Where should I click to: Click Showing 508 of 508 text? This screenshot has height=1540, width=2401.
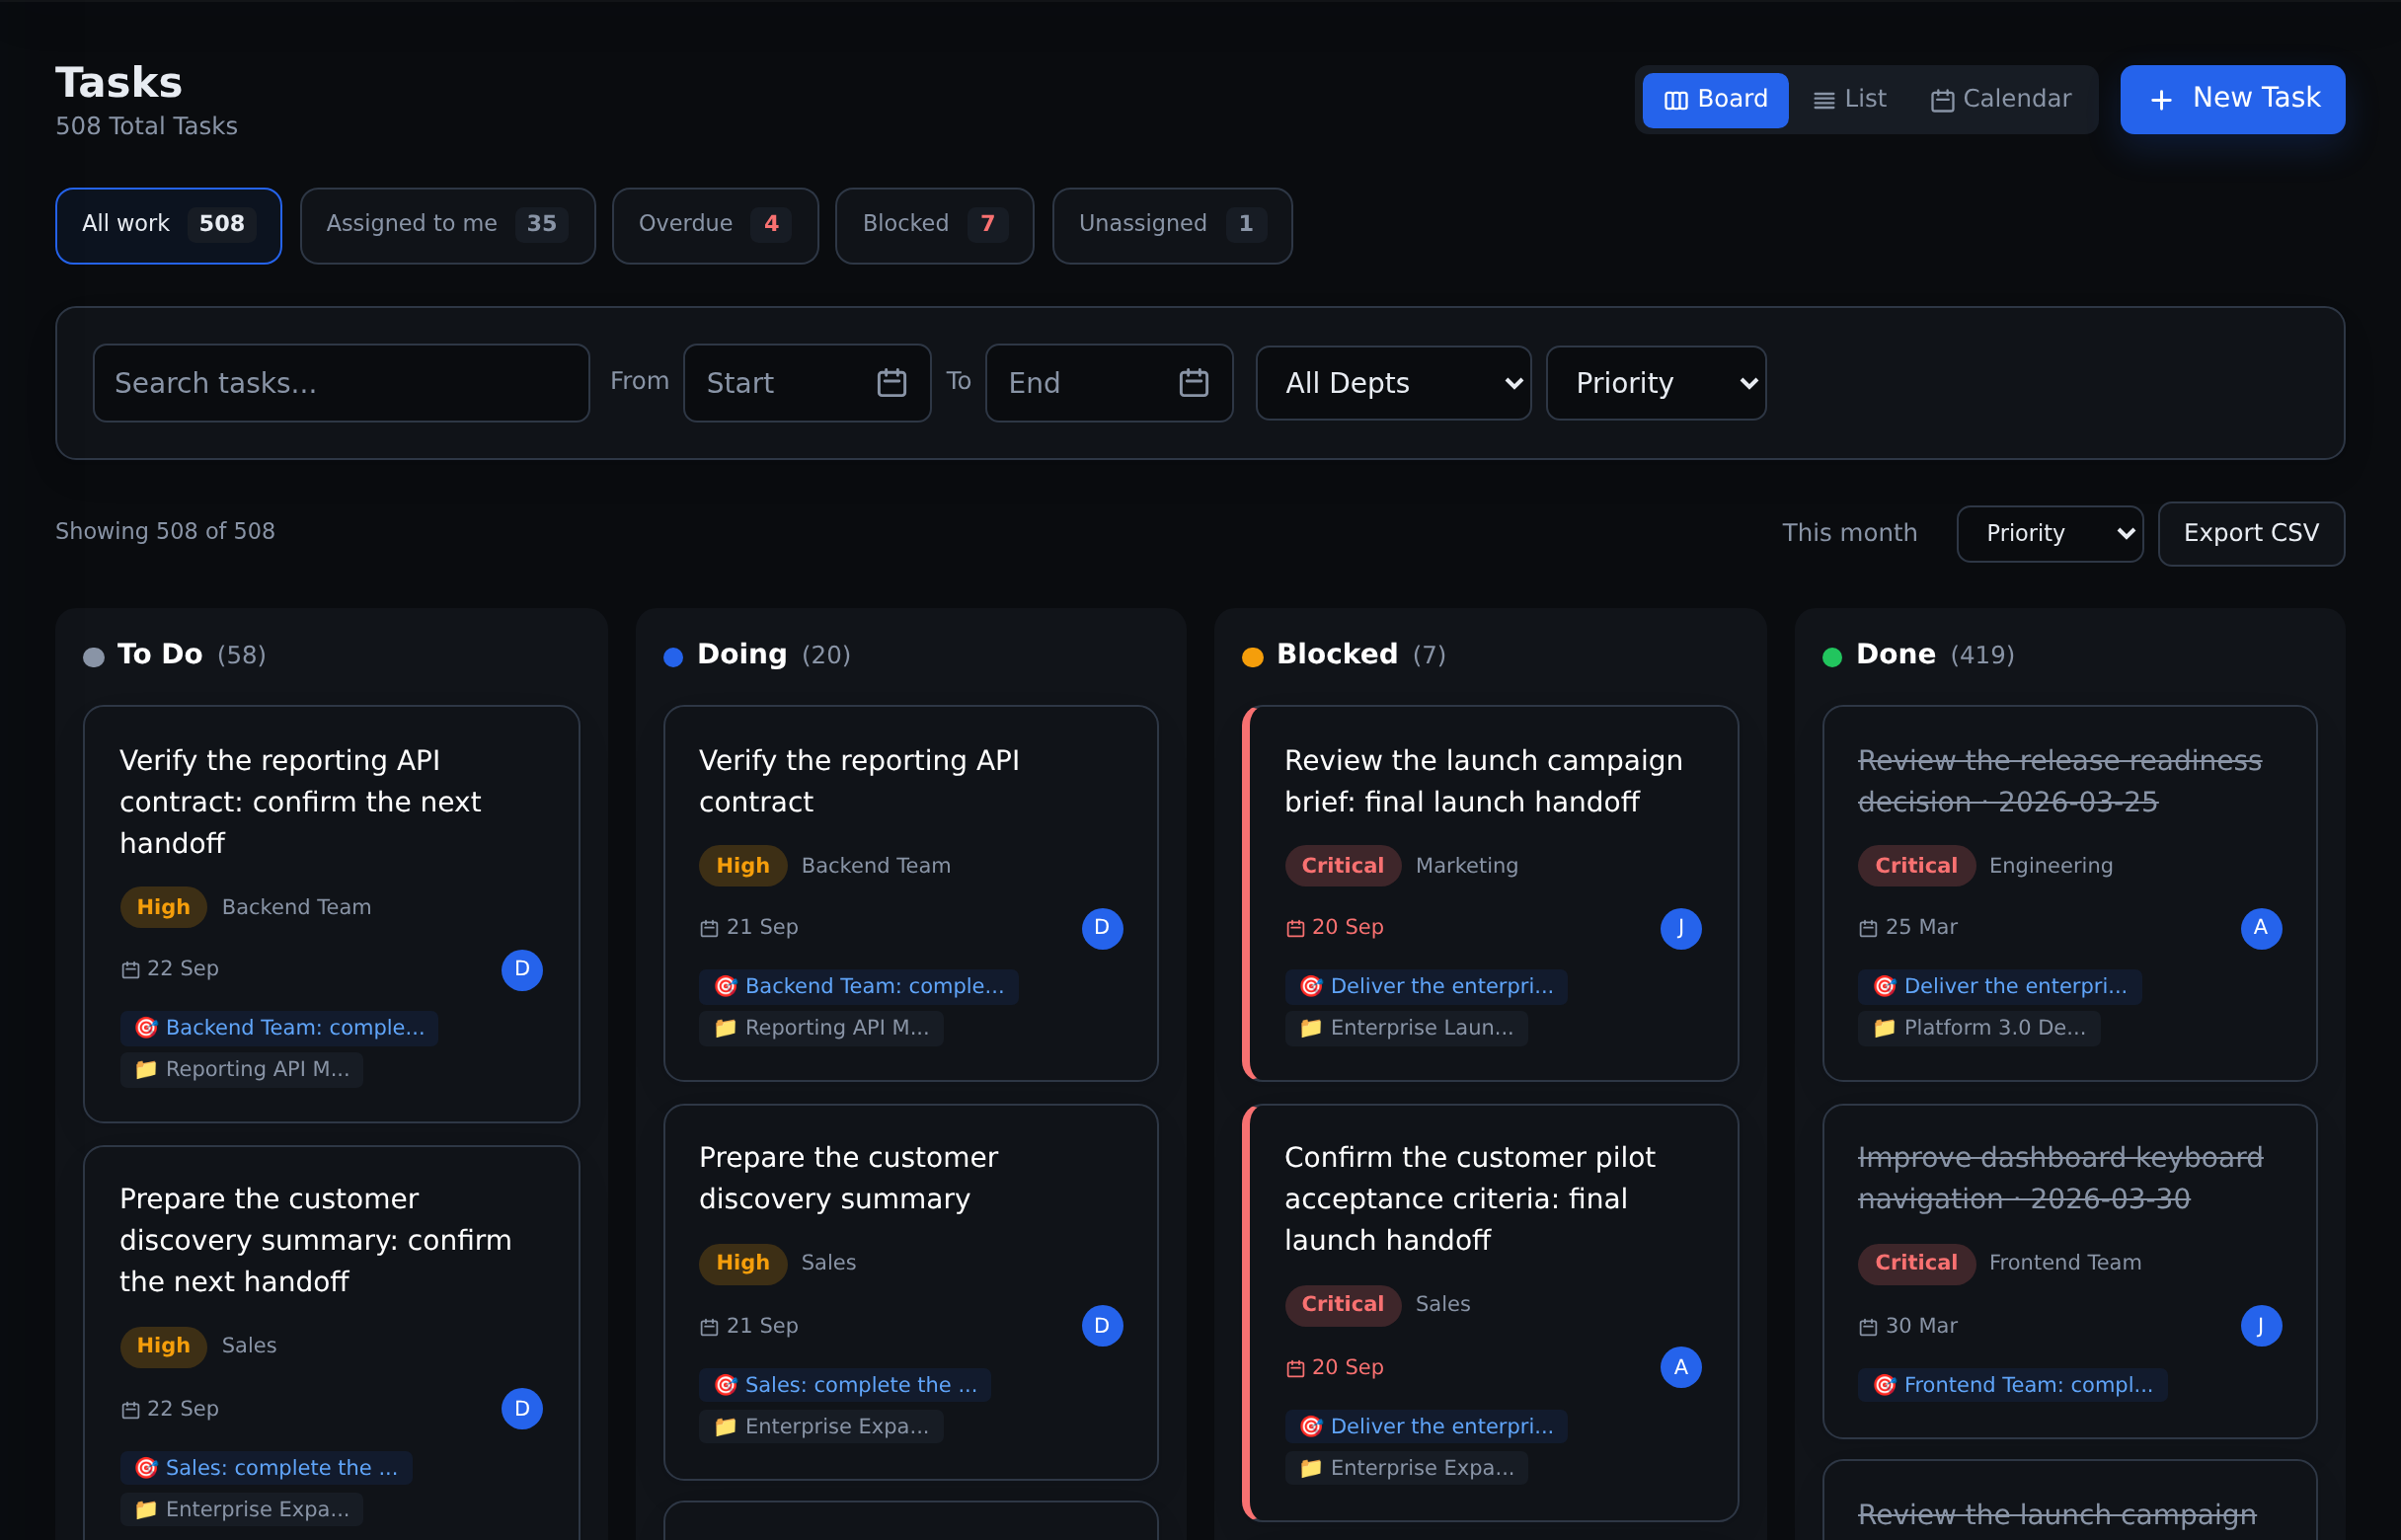click(165, 531)
